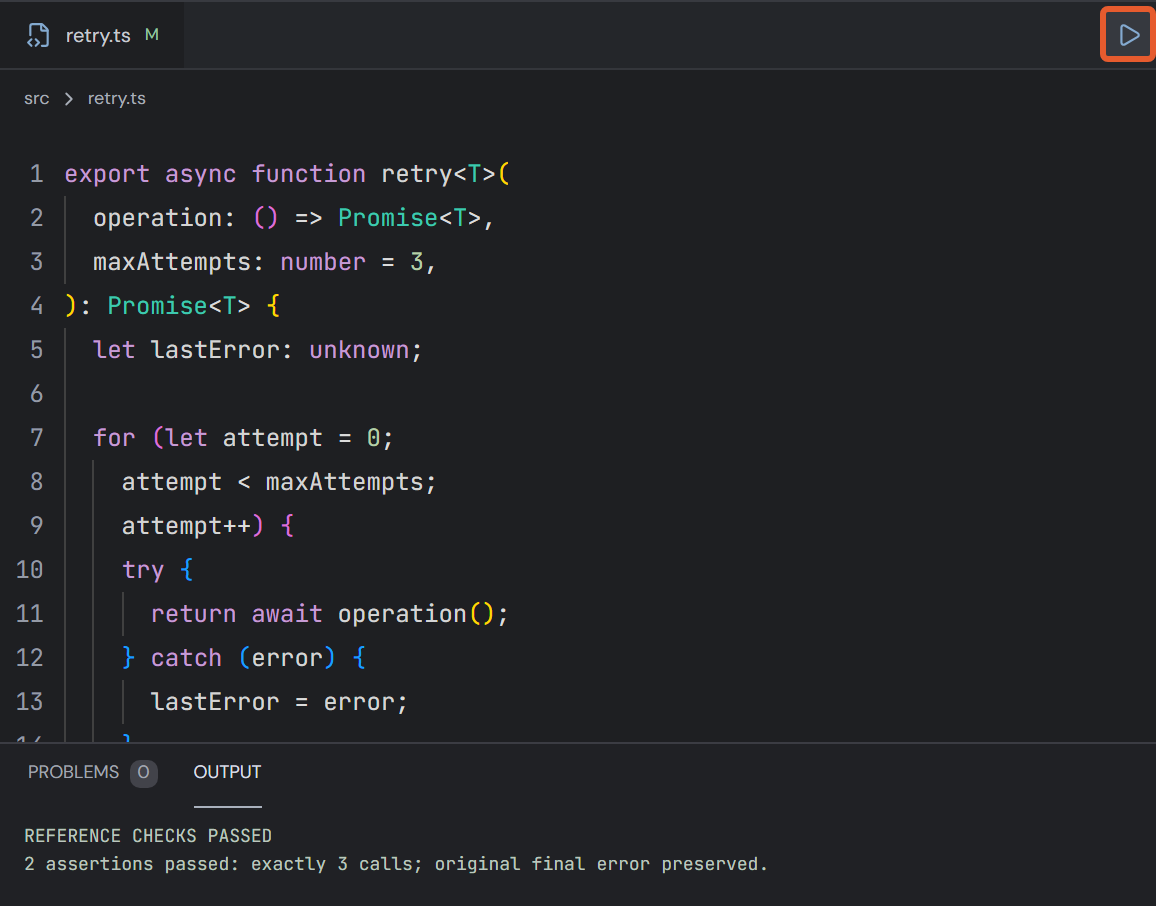This screenshot has height=906, width=1156.
Task: Click the 'for' keyword on line 7
Action: [114, 438]
